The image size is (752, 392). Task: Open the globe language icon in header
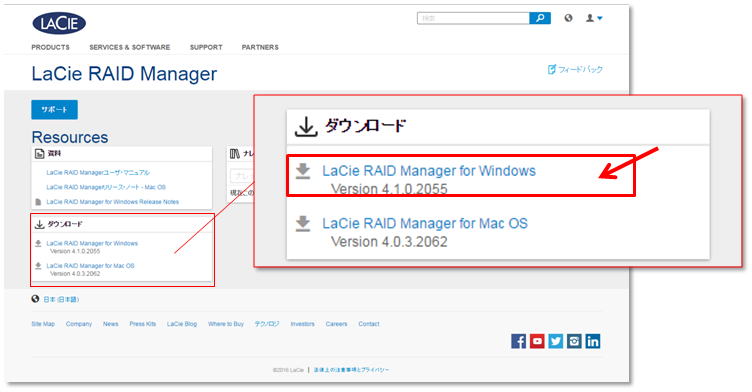[x=568, y=18]
